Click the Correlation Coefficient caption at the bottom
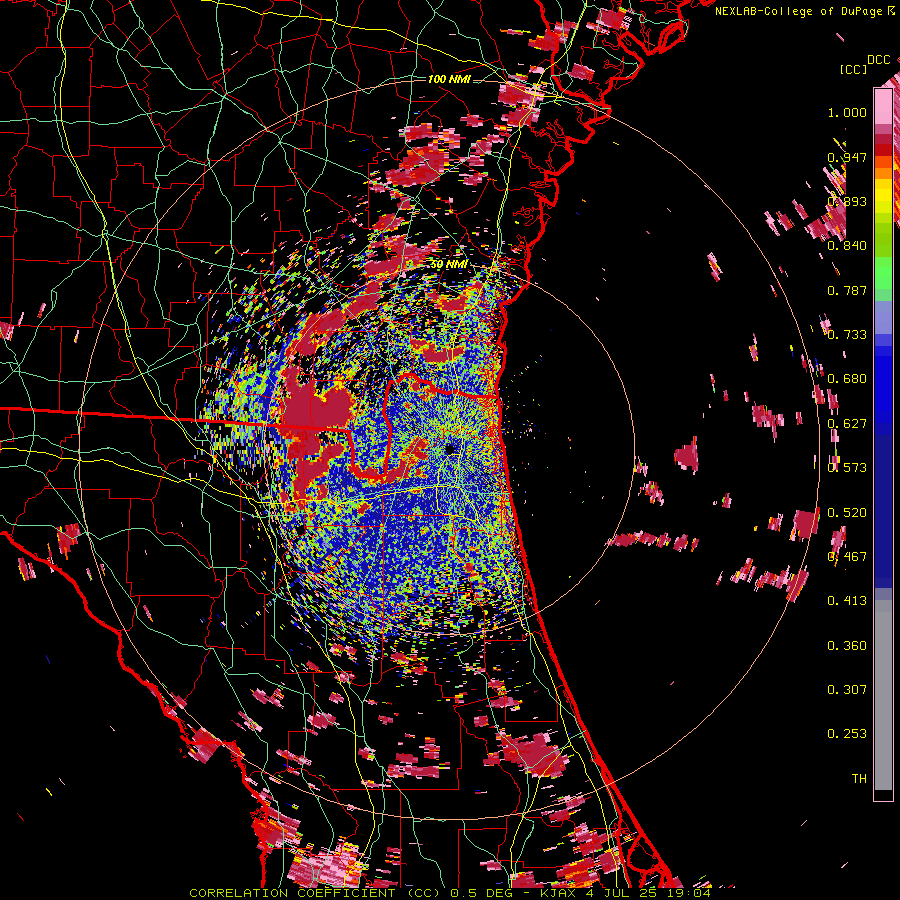Image resolution: width=900 pixels, height=900 pixels. coord(450,893)
